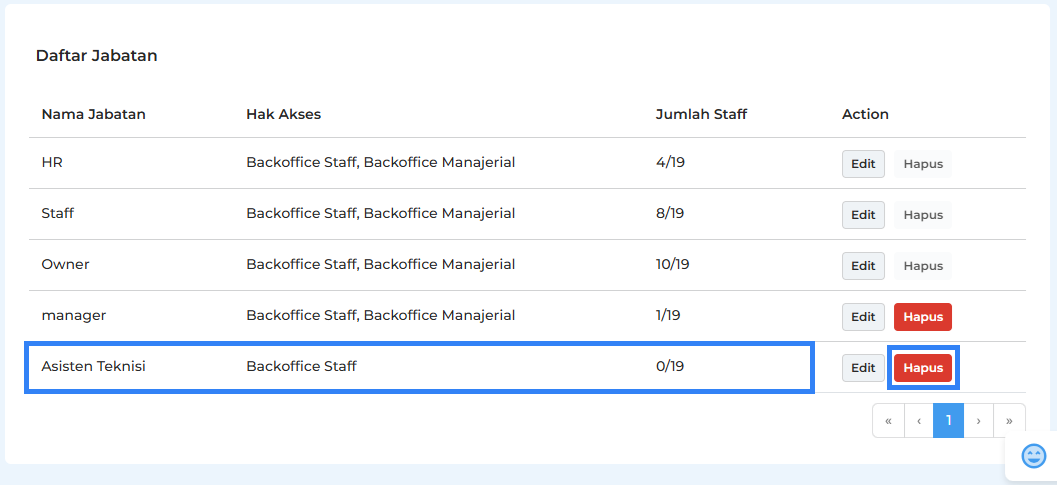Edit the manager position
1057x485 pixels.
[863, 317]
